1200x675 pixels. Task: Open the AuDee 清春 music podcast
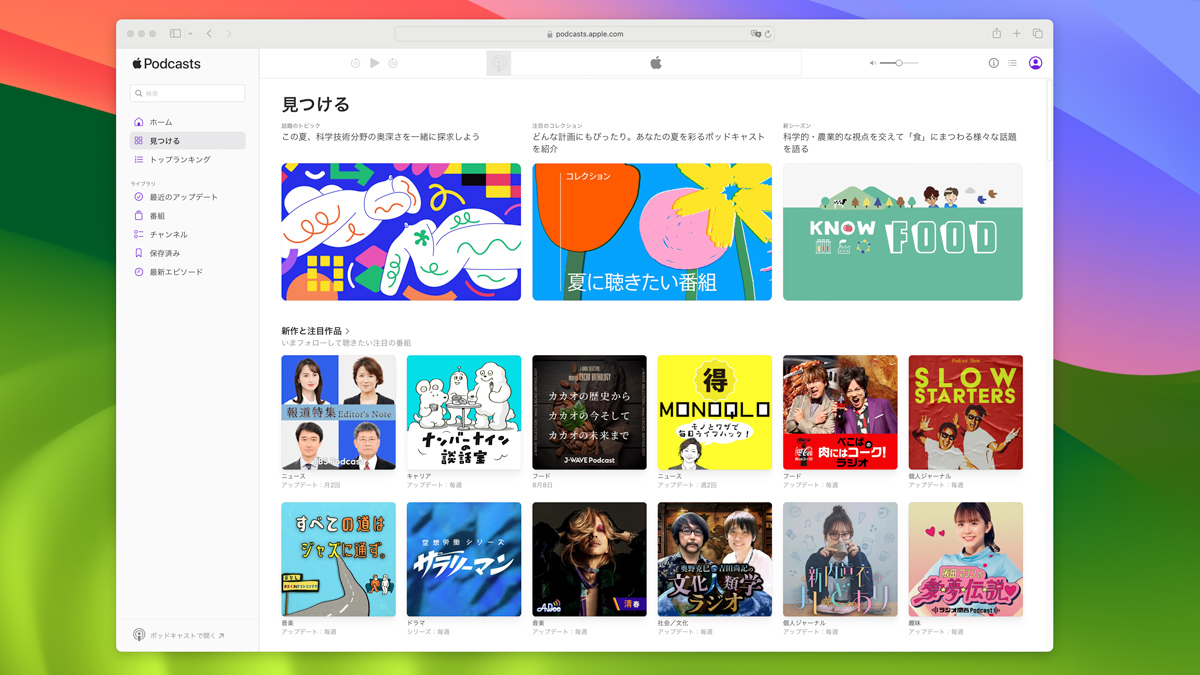click(x=589, y=560)
